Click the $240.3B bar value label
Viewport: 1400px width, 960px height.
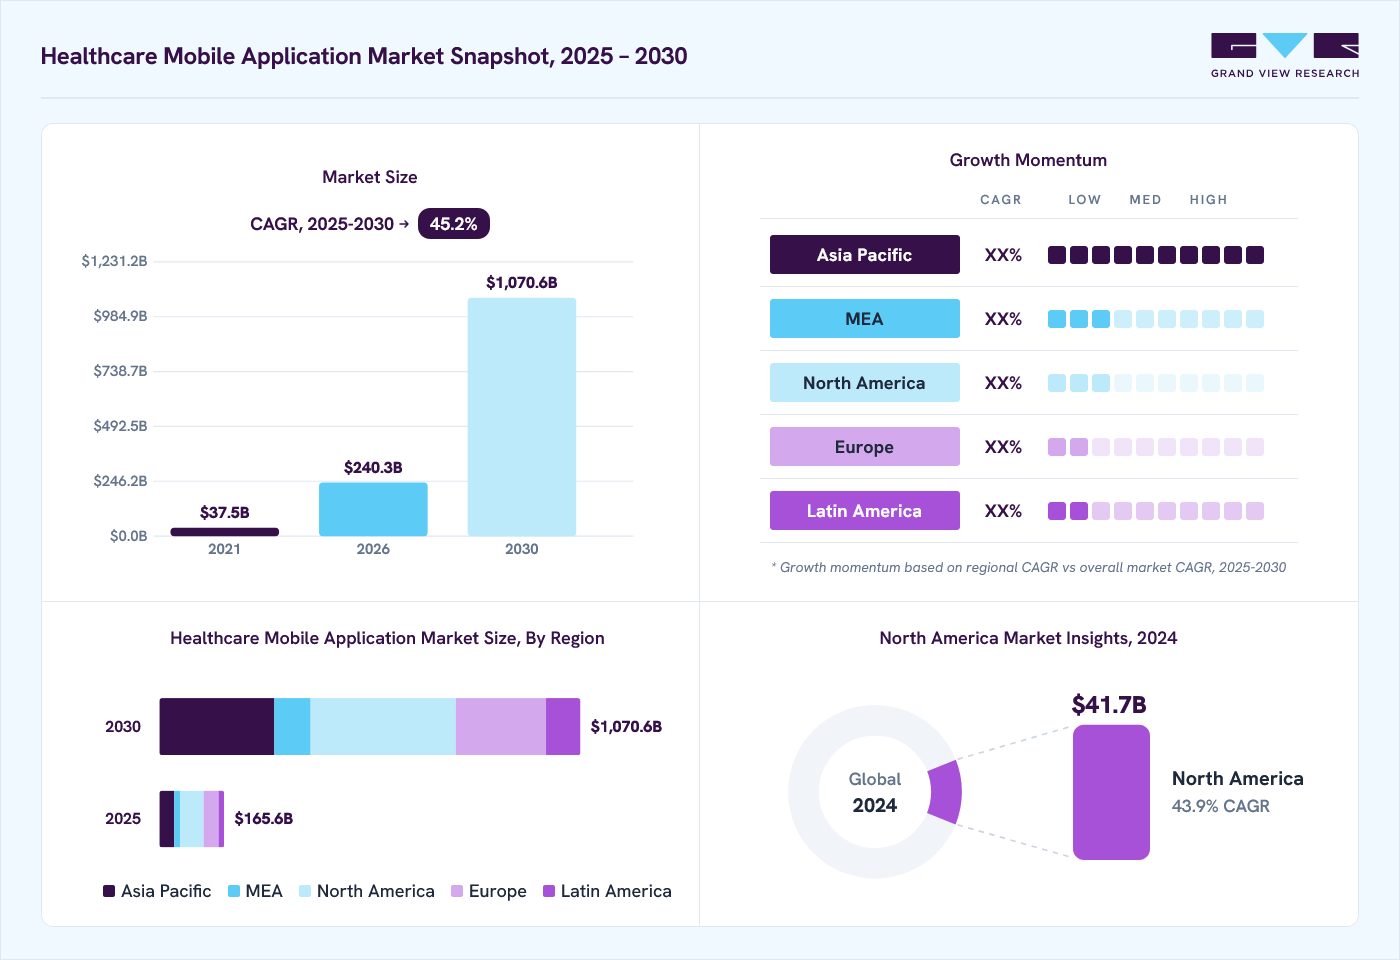pos(373,467)
